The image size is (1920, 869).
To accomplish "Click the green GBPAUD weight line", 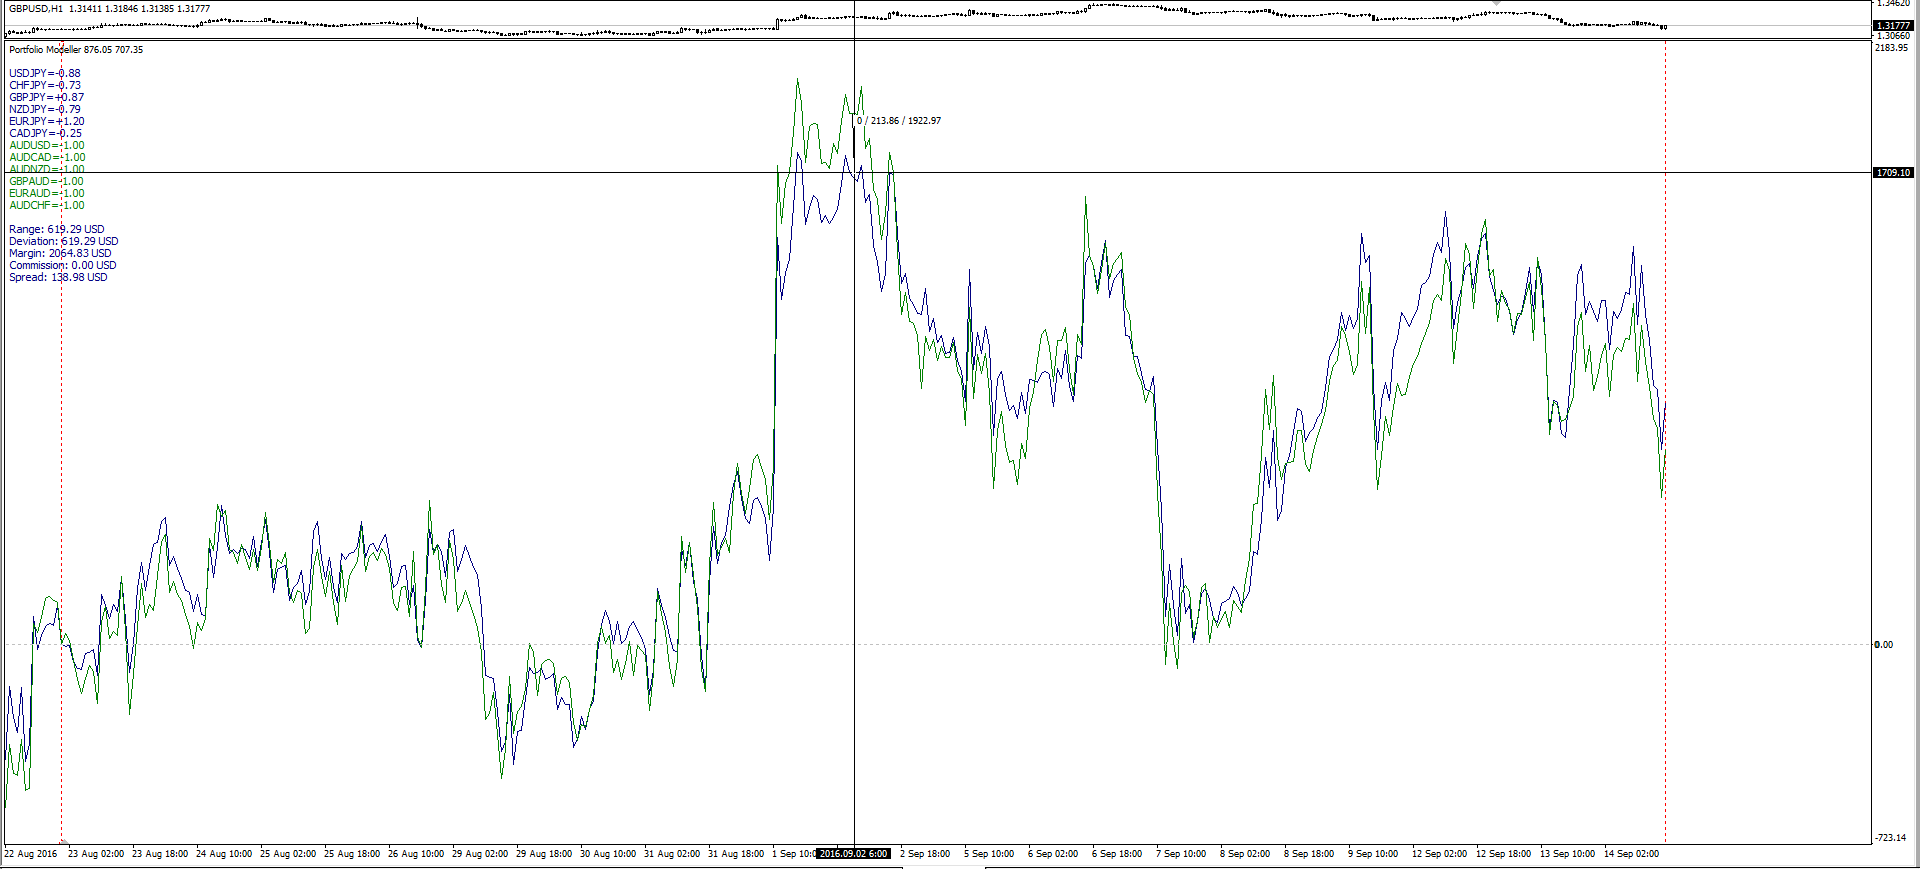I will click(x=47, y=181).
